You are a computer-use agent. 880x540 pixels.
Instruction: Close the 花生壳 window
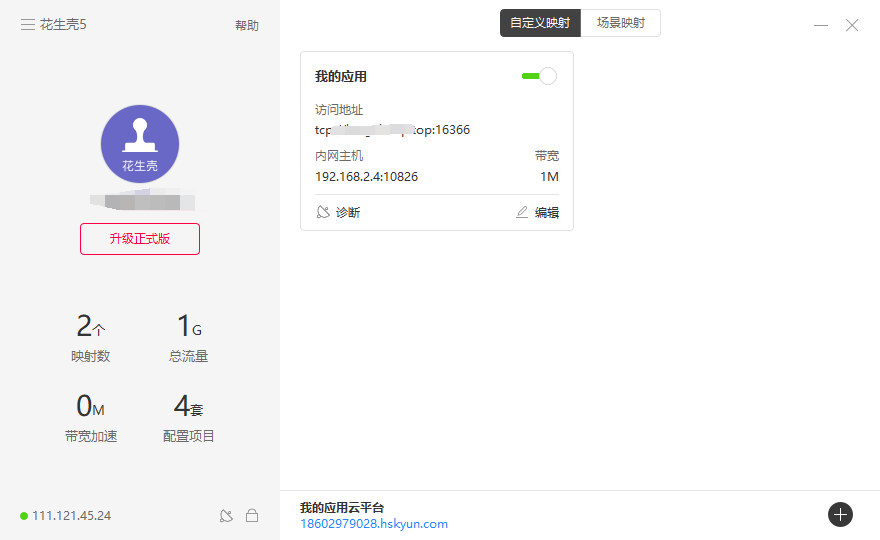click(852, 25)
